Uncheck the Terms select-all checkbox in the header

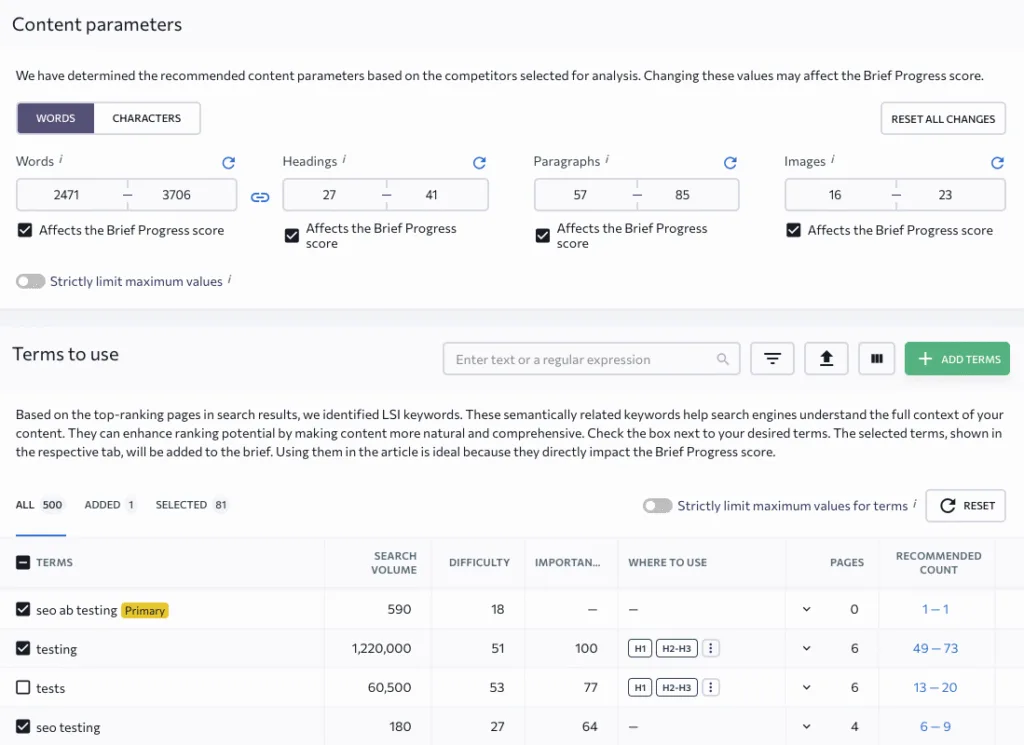pyautogui.click(x=22, y=562)
